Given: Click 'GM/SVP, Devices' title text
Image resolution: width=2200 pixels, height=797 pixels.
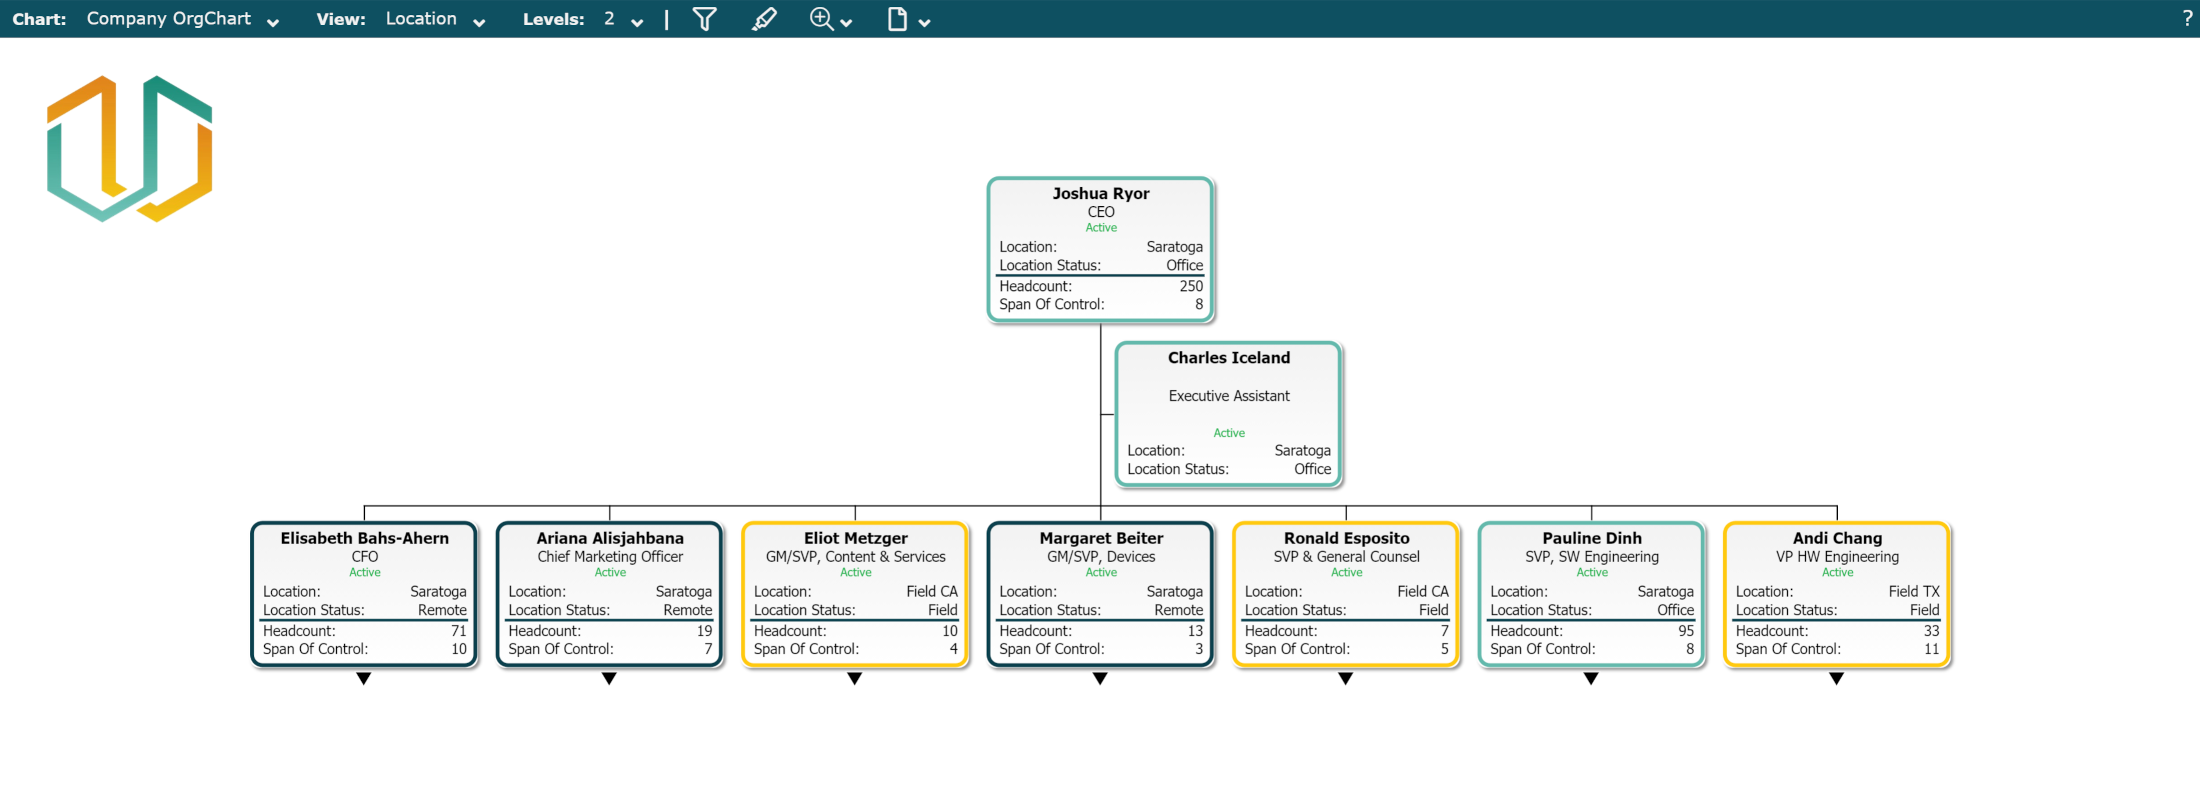Looking at the screenshot, I should [1101, 557].
